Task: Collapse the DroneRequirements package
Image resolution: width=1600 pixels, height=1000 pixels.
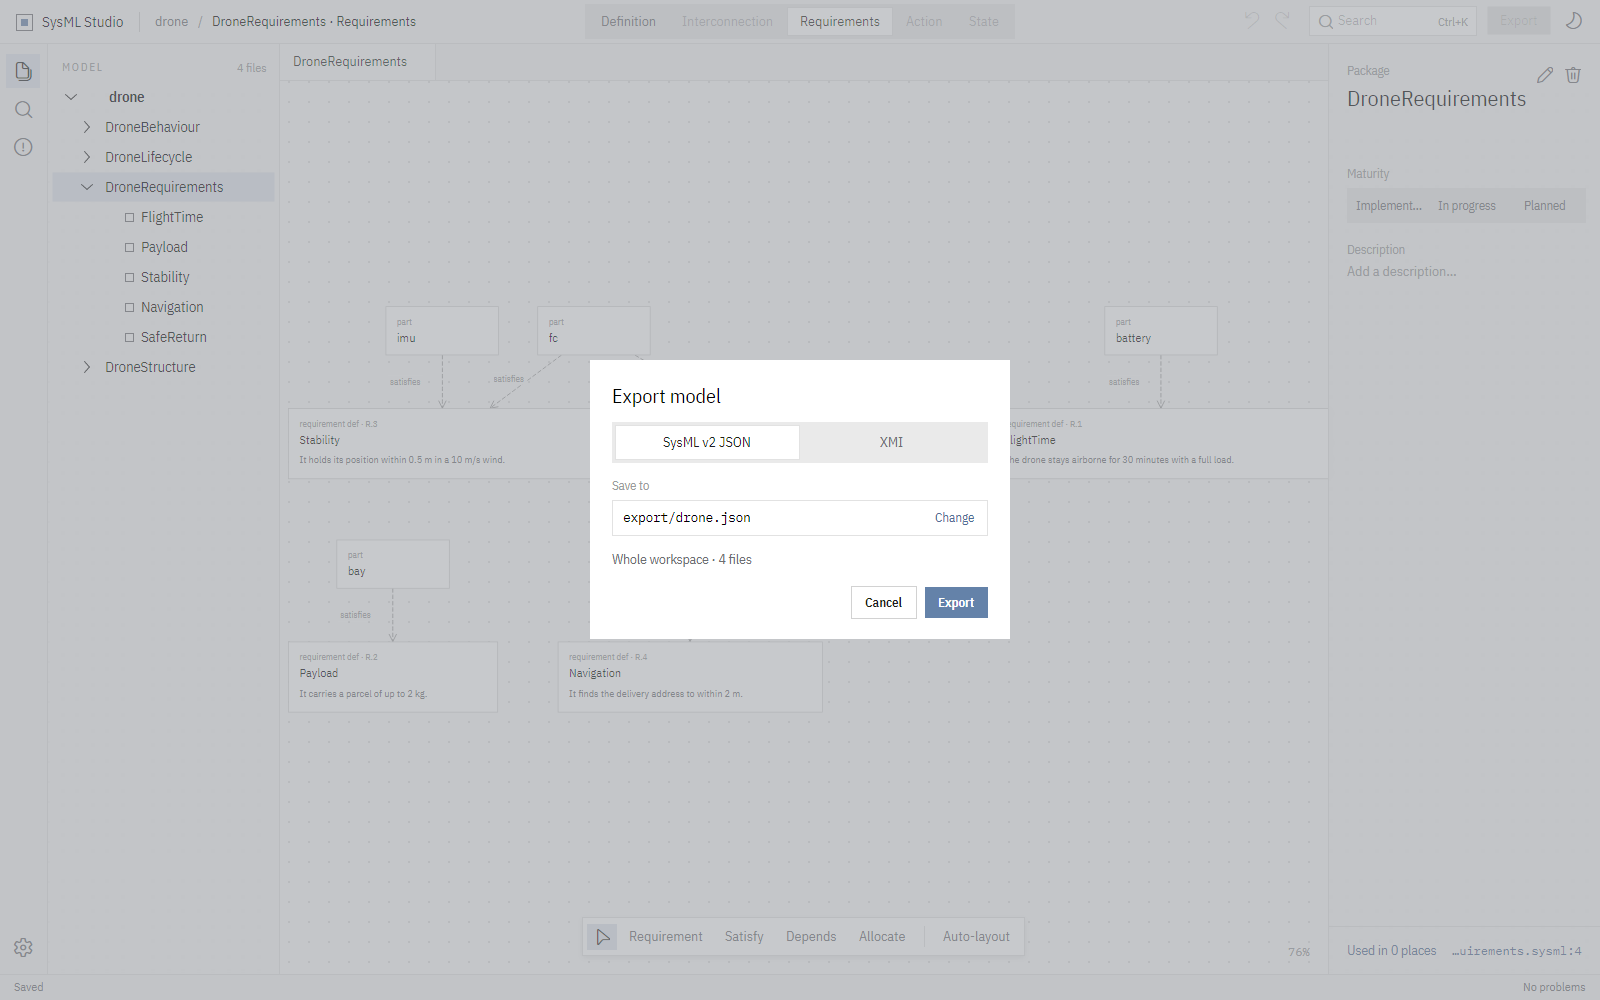Action: coord(87,187)
